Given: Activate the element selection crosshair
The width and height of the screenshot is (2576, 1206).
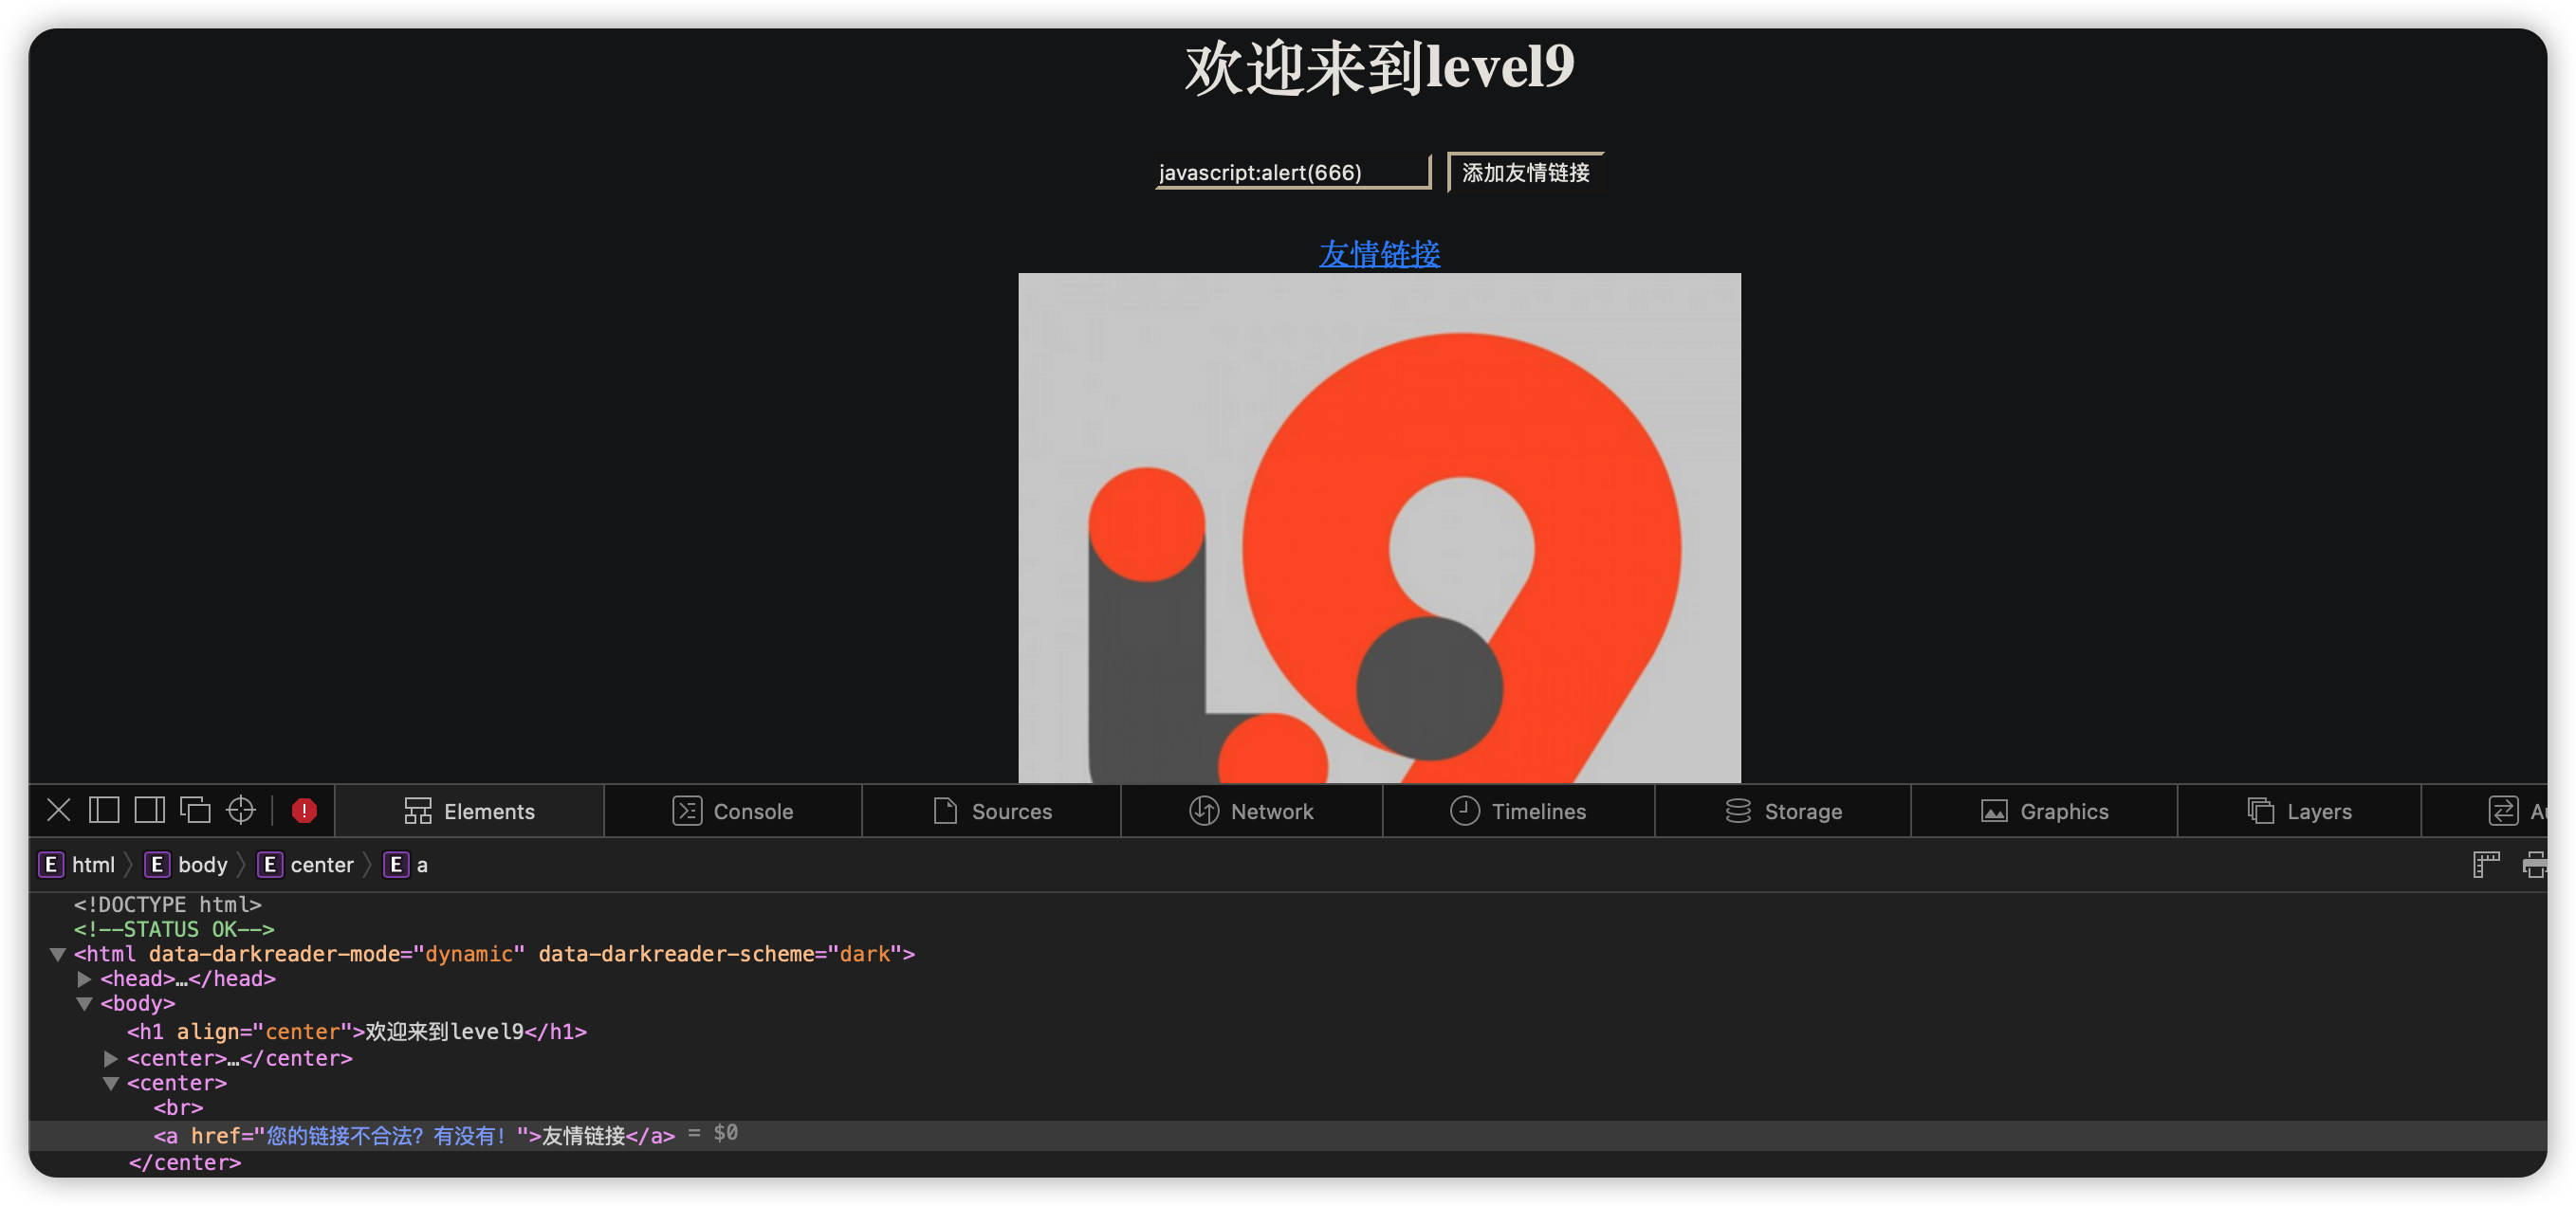Looking at the screenshot, I should [x=241, y=810].
